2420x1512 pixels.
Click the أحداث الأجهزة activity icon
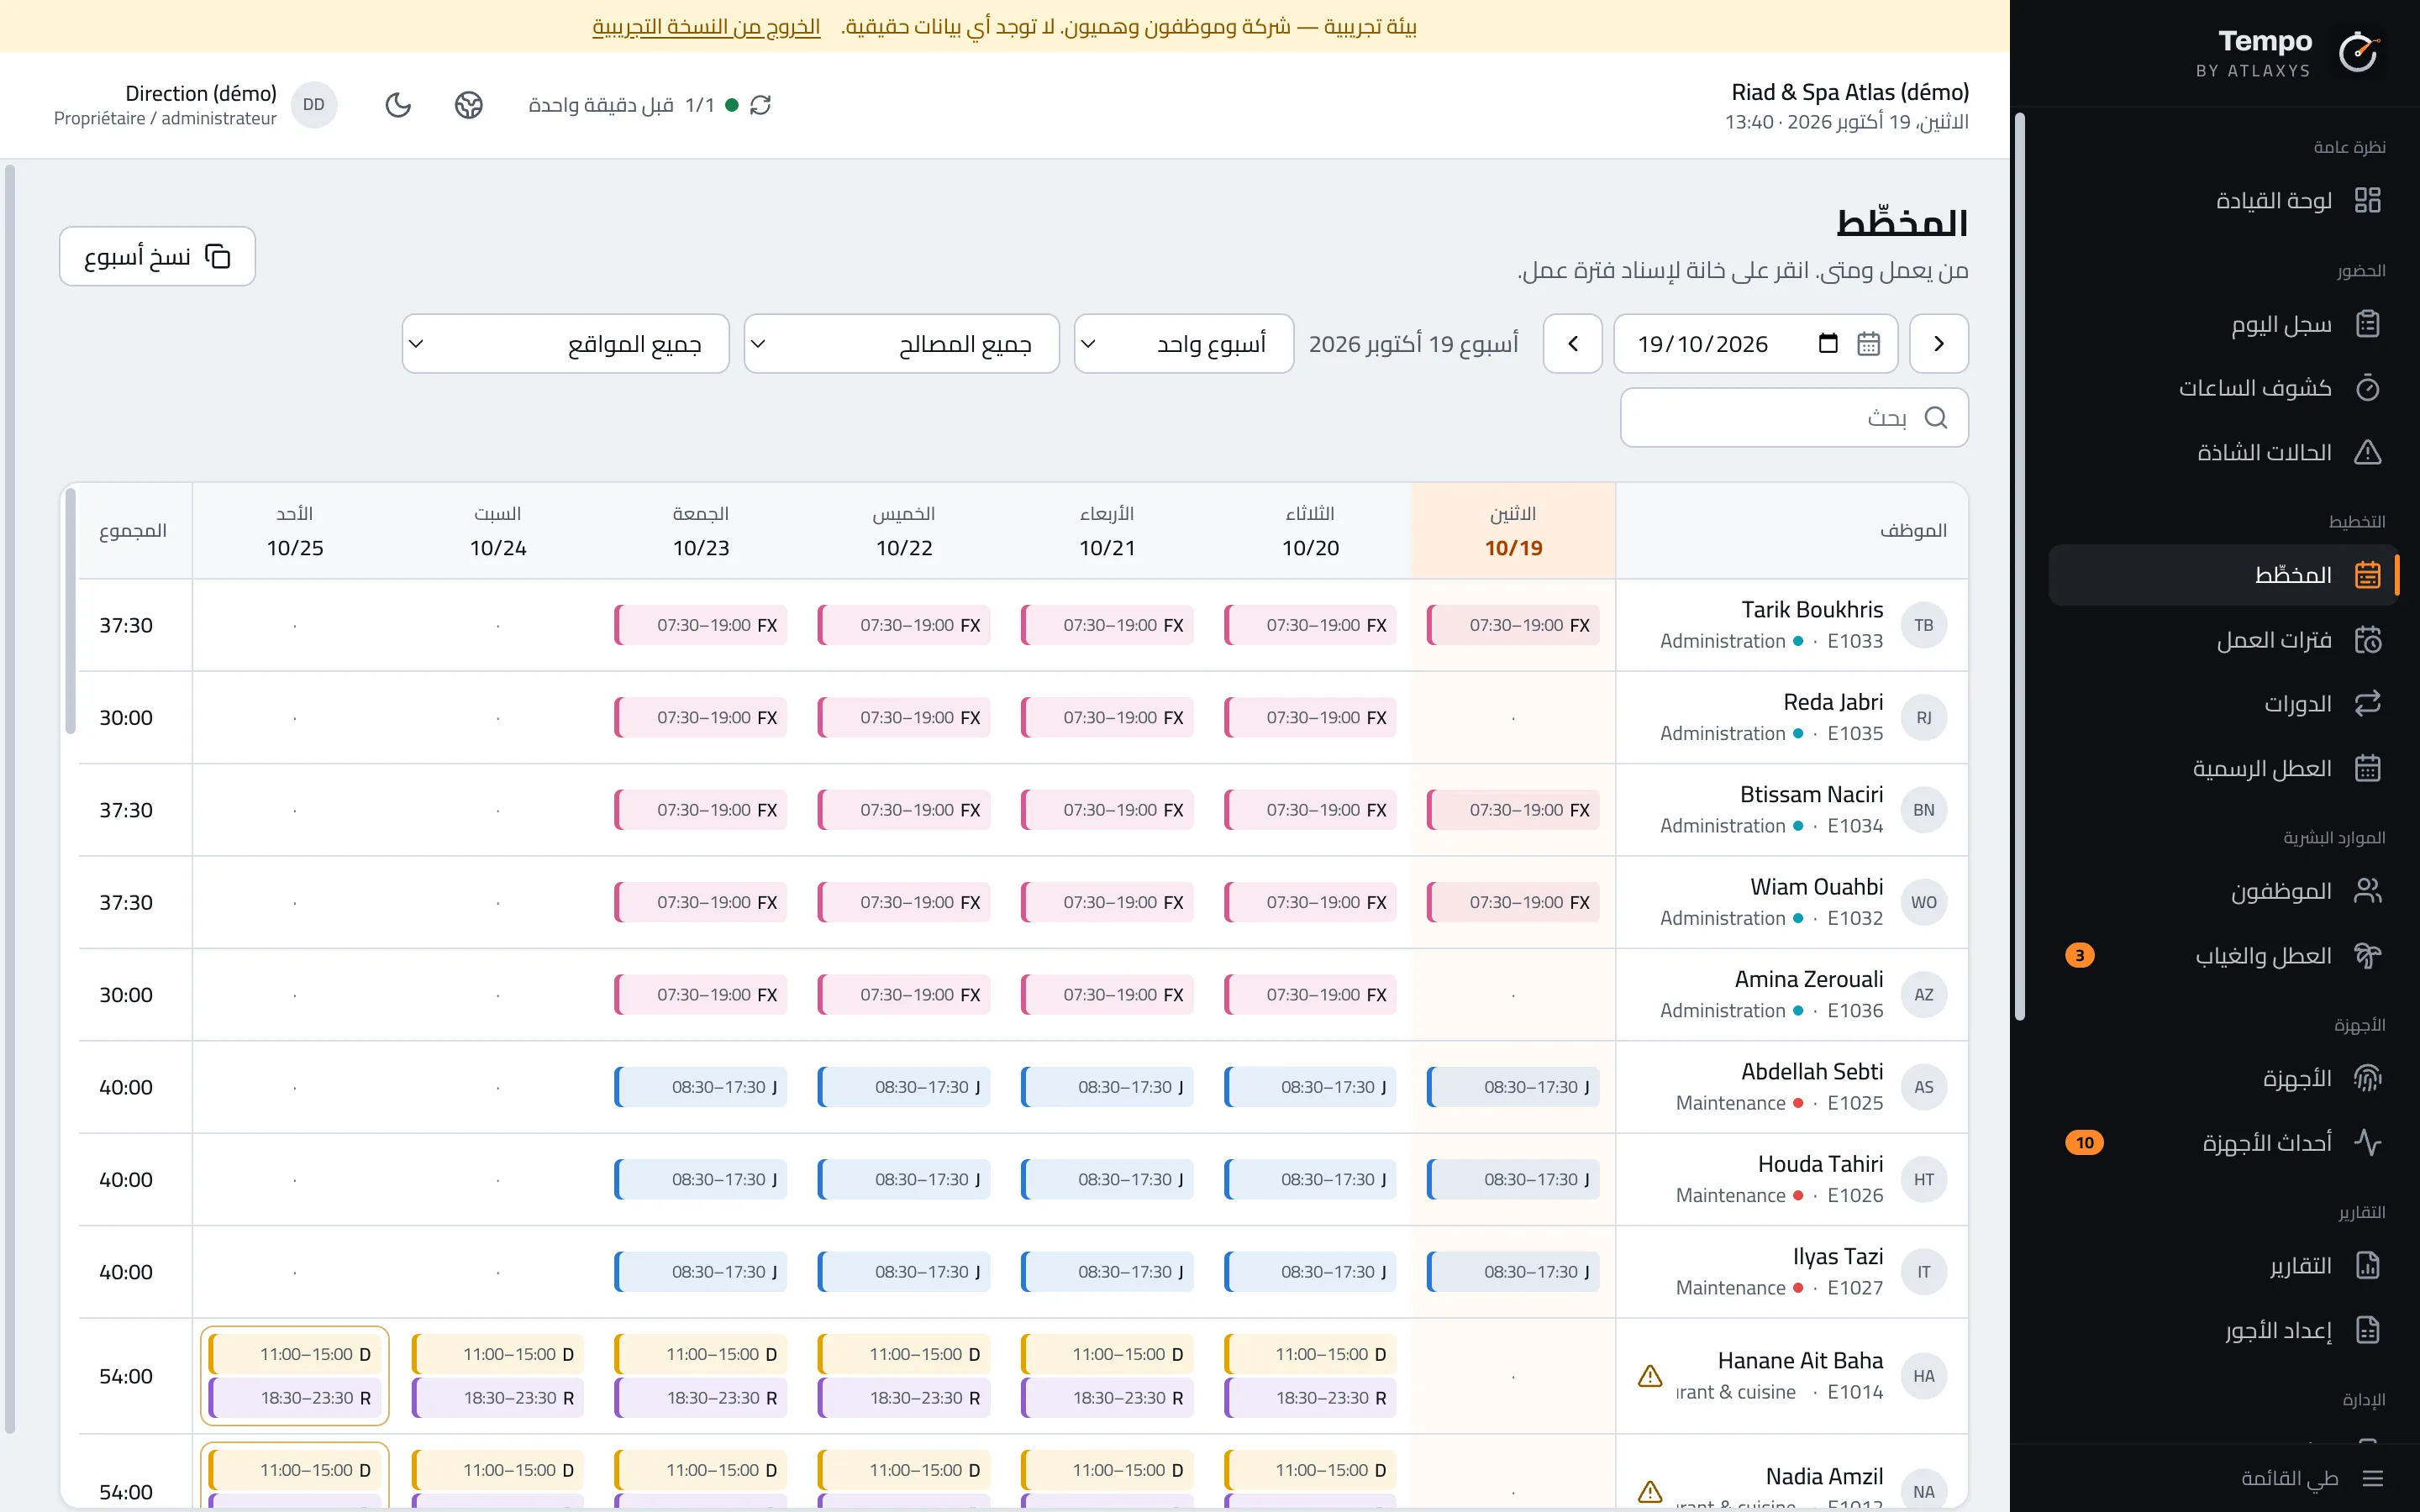pyautogui.click(x=2367, y=1143)
